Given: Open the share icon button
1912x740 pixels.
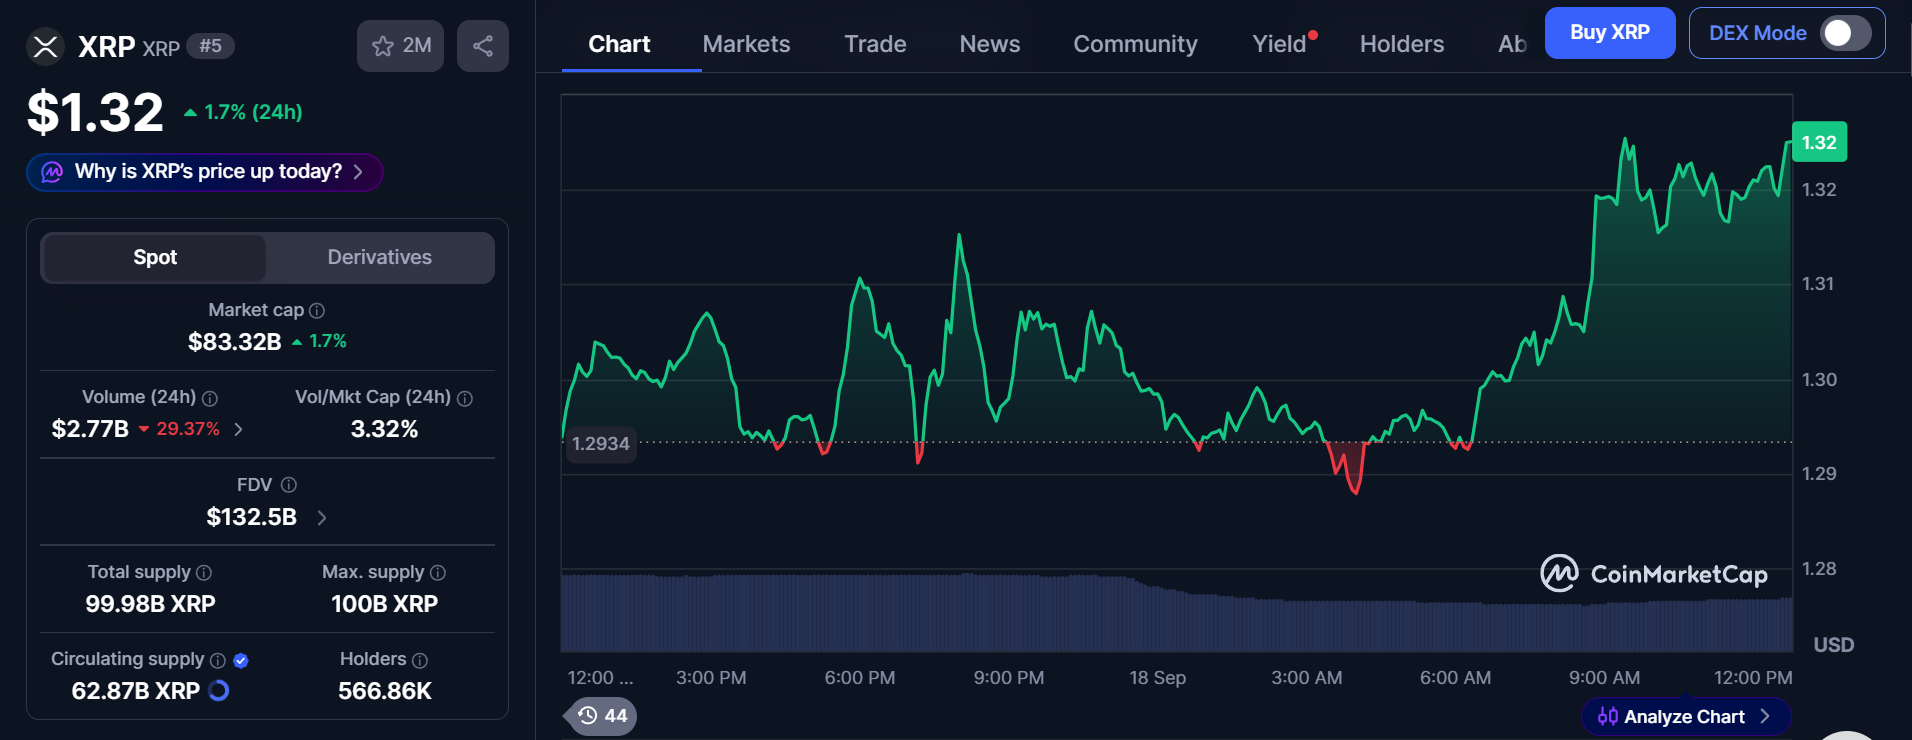Looking at the screenshot, I should pyautogui.click(x=483, y=46).
